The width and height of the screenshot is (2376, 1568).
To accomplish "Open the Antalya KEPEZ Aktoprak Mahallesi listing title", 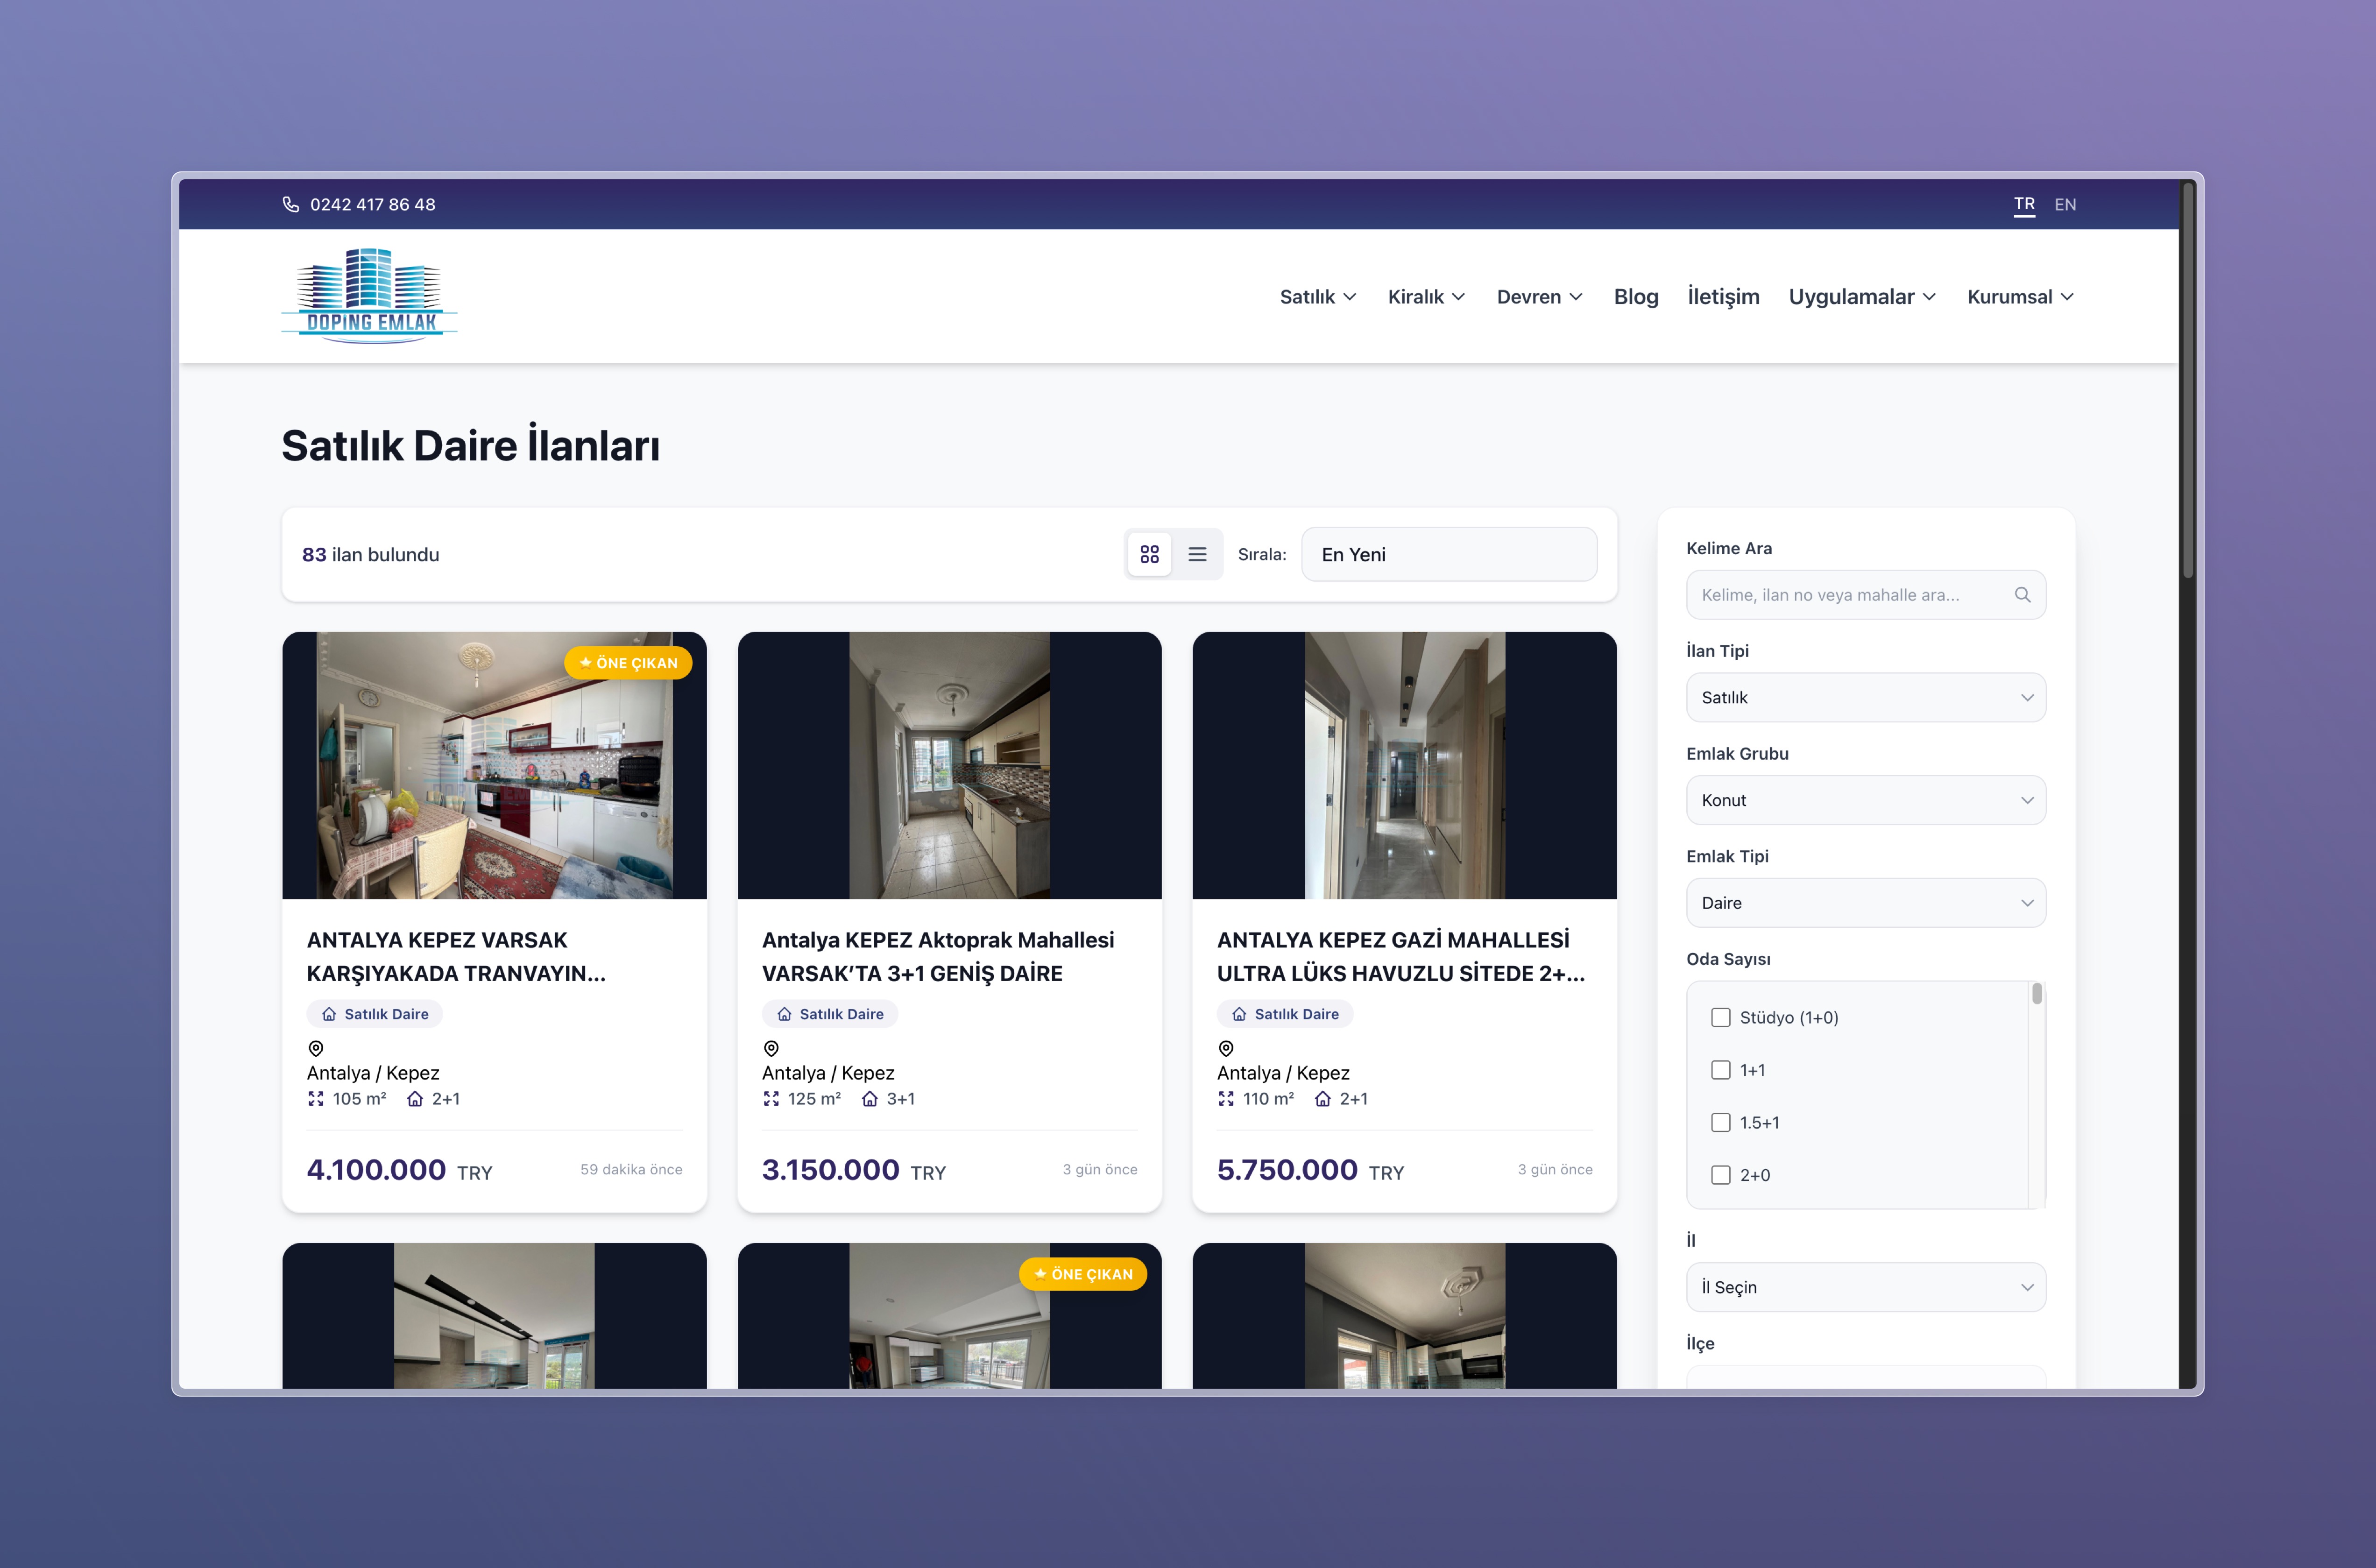I will coord(937,956).
